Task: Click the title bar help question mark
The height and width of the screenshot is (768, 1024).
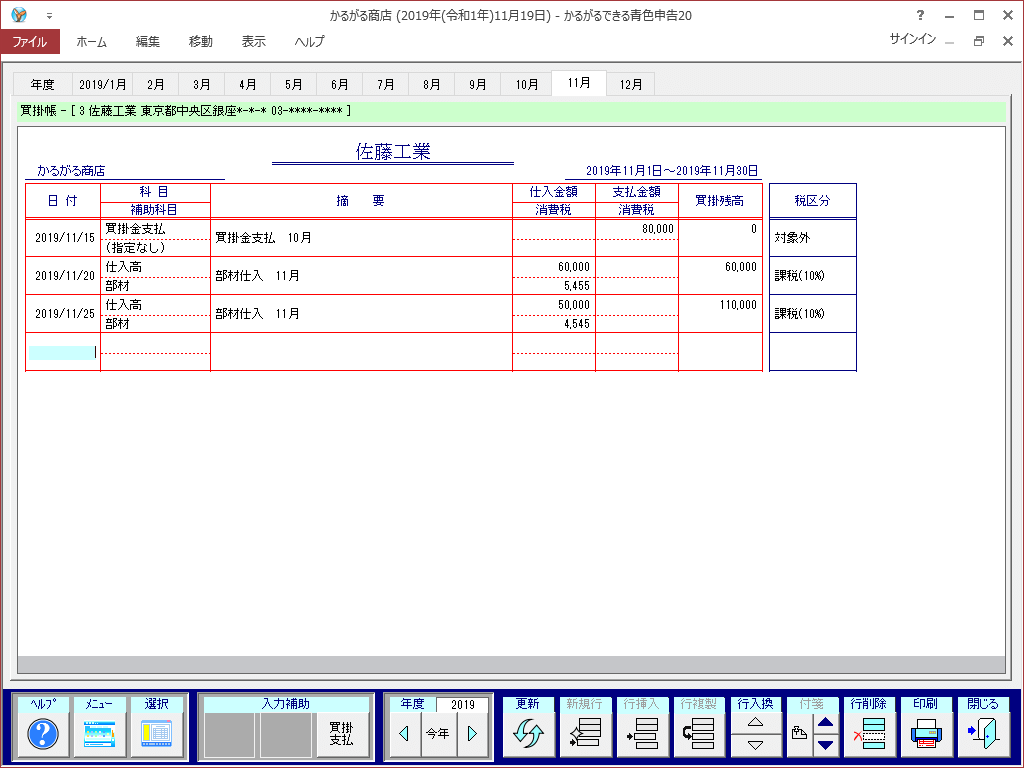Action: click(x=920, y=15)
